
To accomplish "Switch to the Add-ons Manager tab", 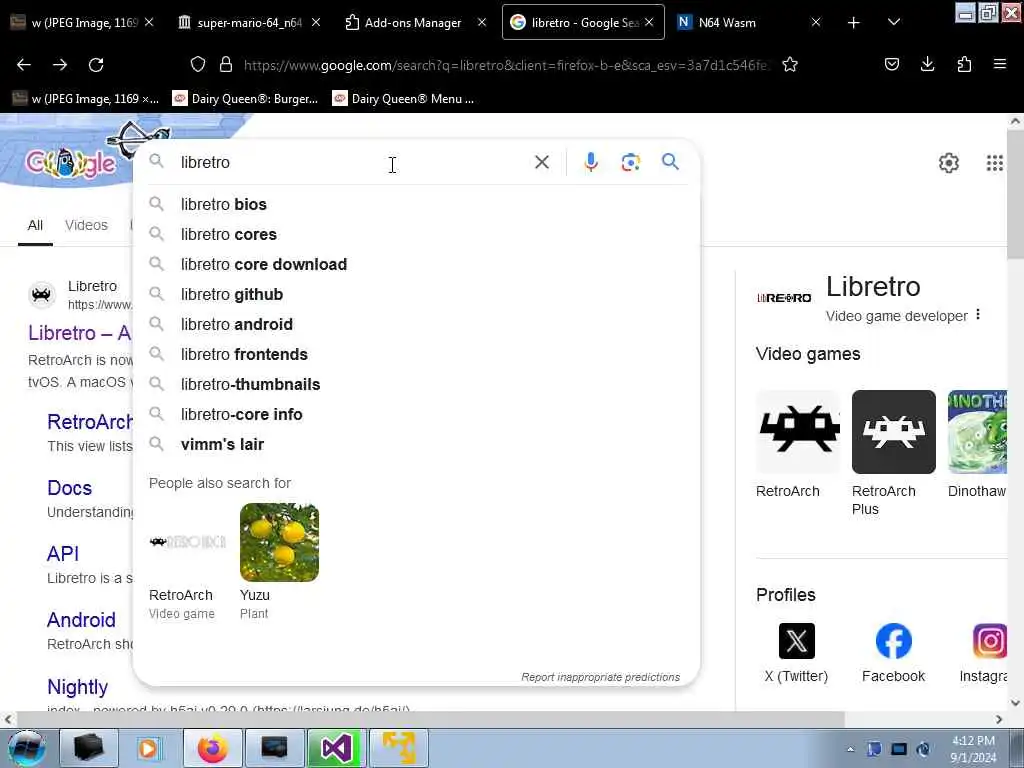I will pos(413,22).
